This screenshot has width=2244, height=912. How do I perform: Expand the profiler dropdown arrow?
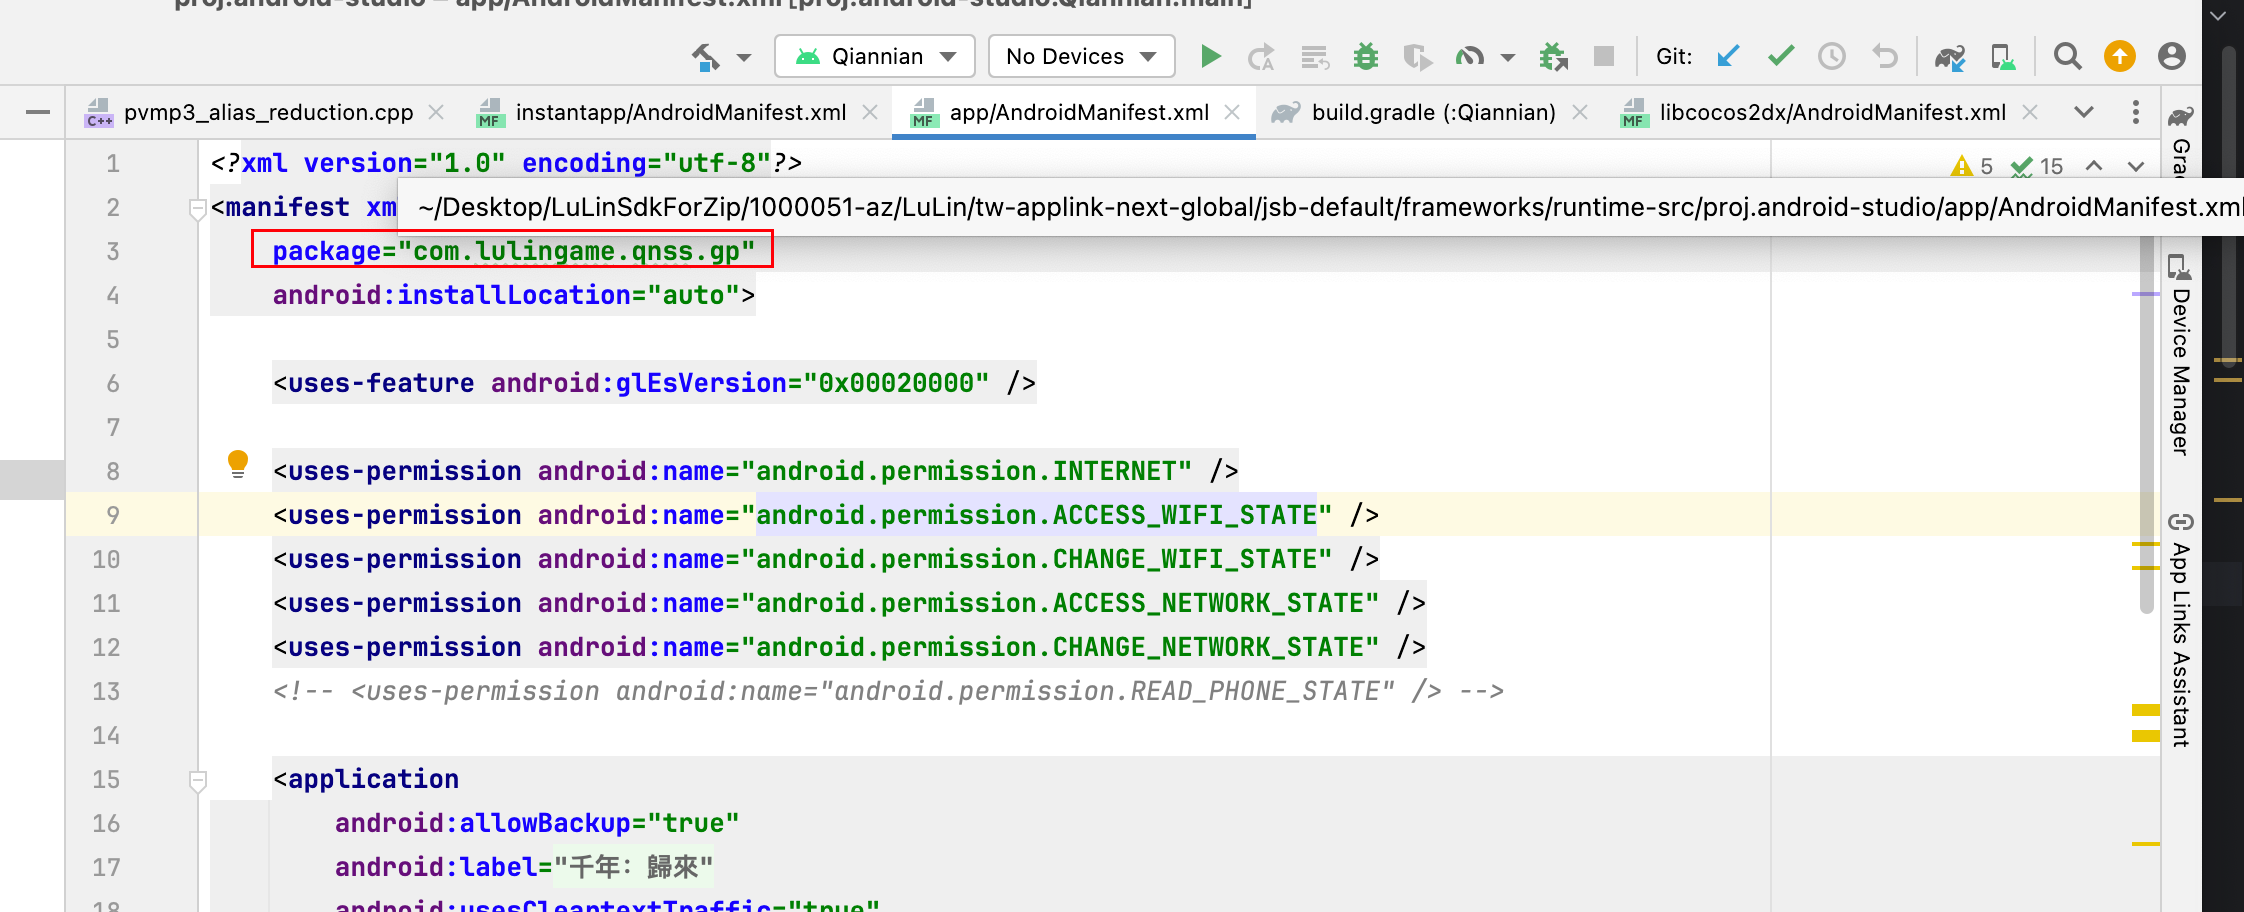pos(1508,58)
